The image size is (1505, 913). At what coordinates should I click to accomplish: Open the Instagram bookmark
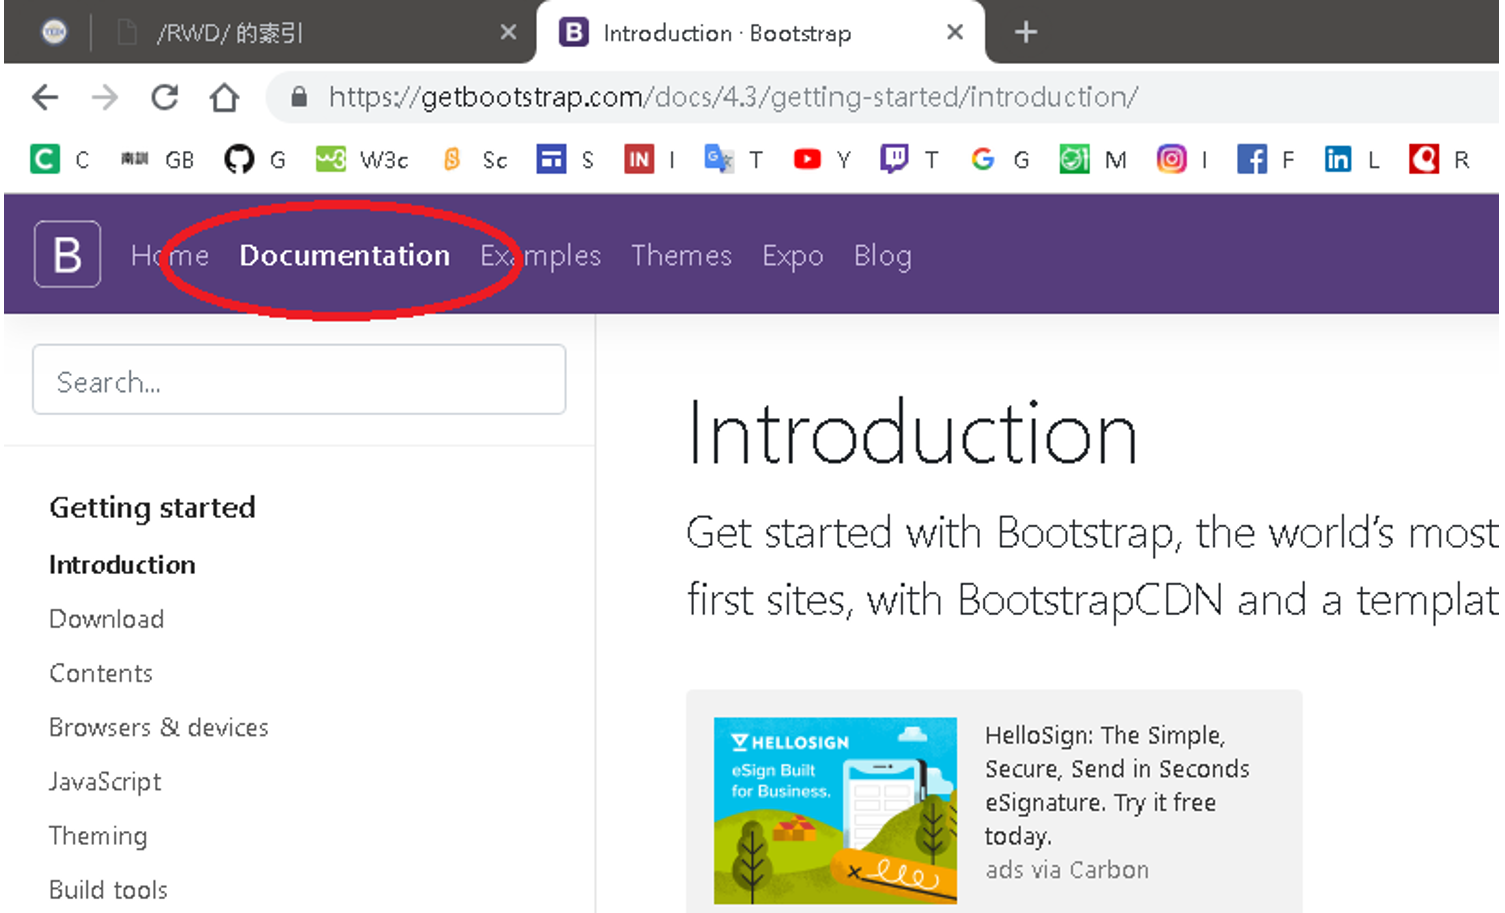(1182, 159)
